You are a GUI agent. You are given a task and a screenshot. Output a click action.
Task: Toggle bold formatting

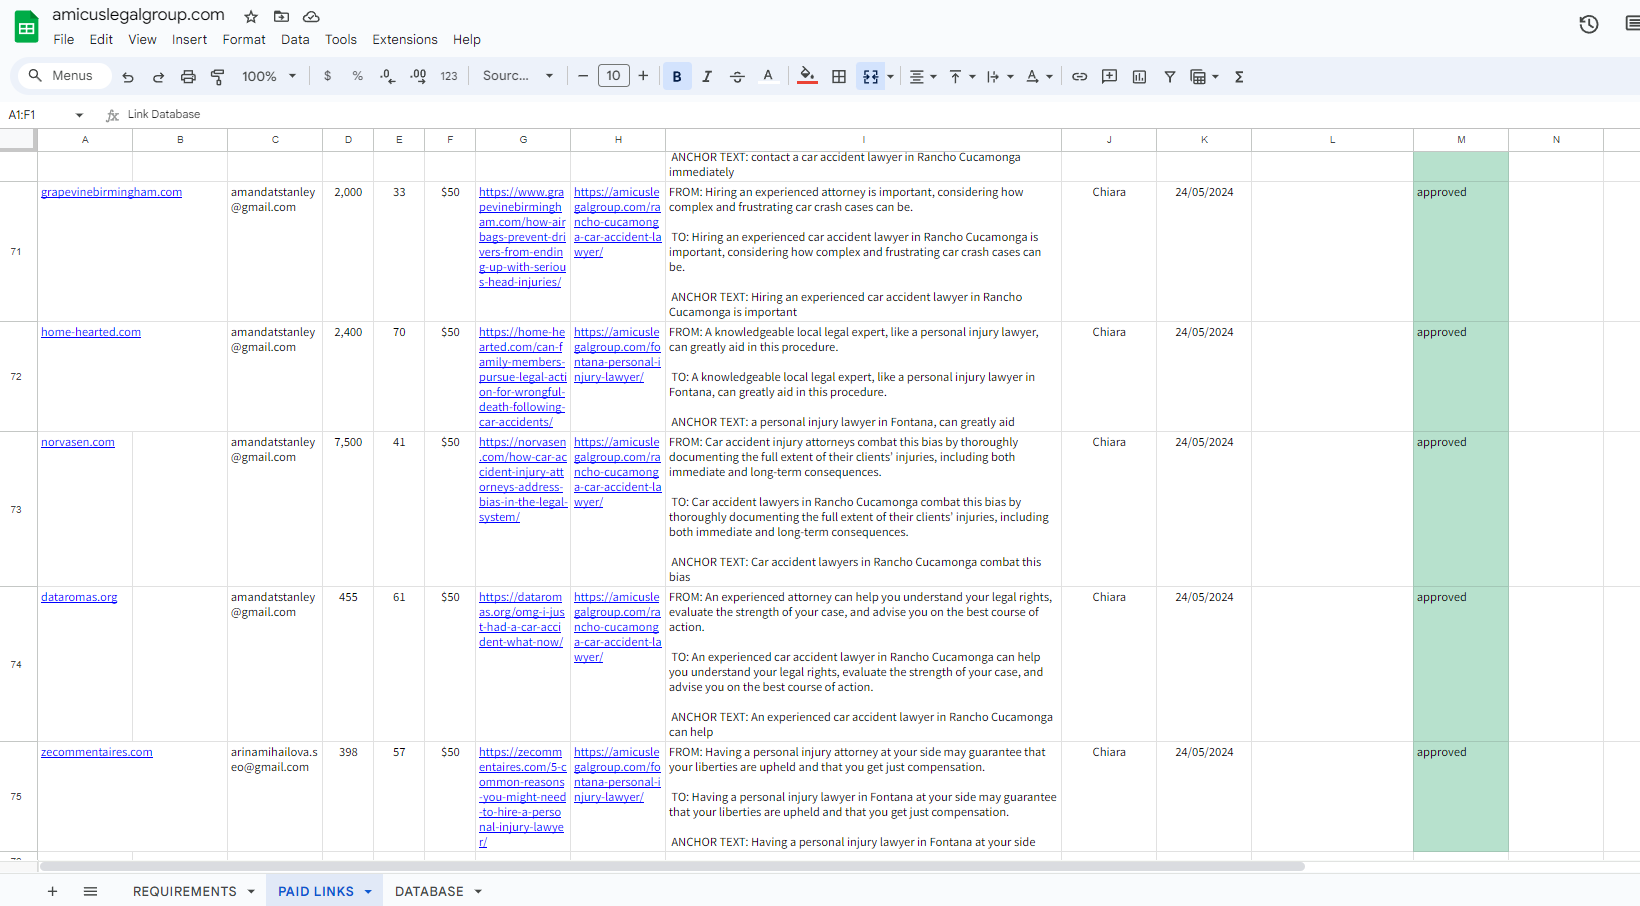(677, 77)
